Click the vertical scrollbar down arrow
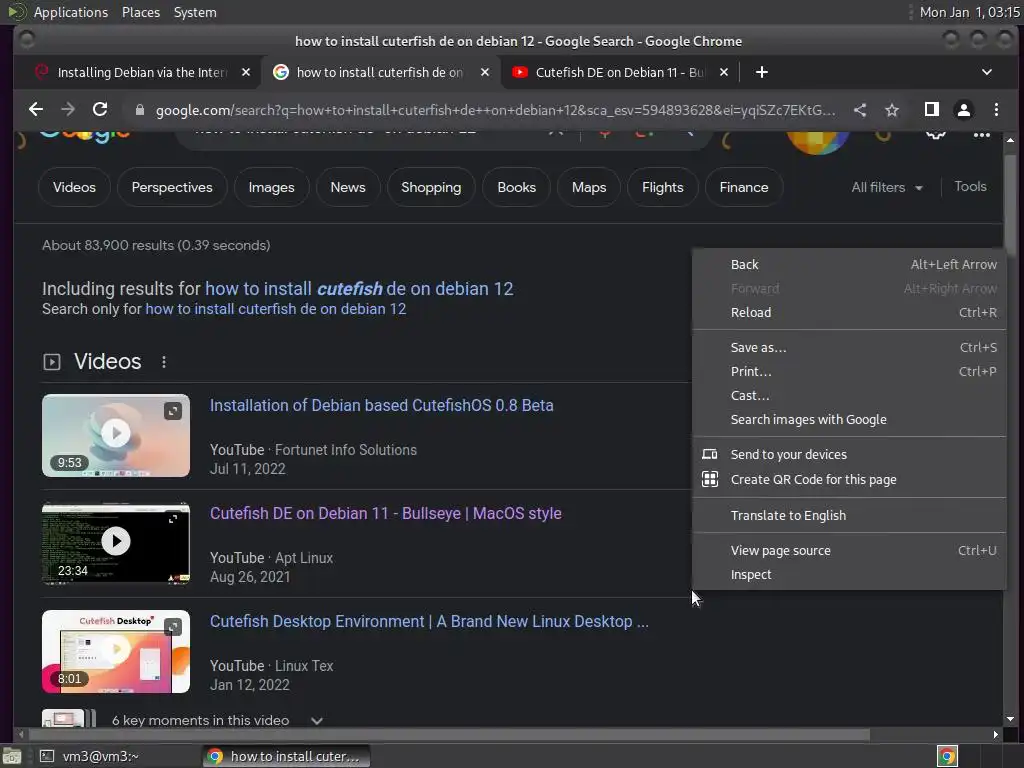 click(1010, 719)
